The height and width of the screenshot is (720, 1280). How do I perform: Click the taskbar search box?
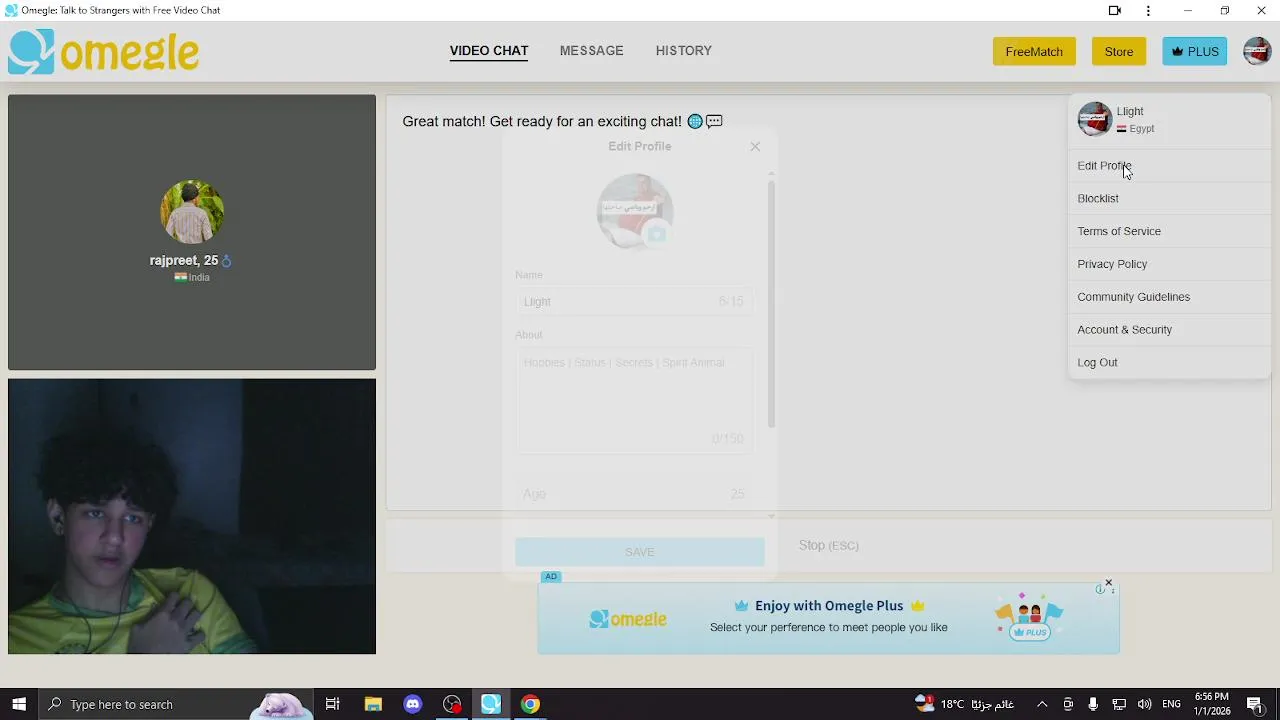coord(175,704)
